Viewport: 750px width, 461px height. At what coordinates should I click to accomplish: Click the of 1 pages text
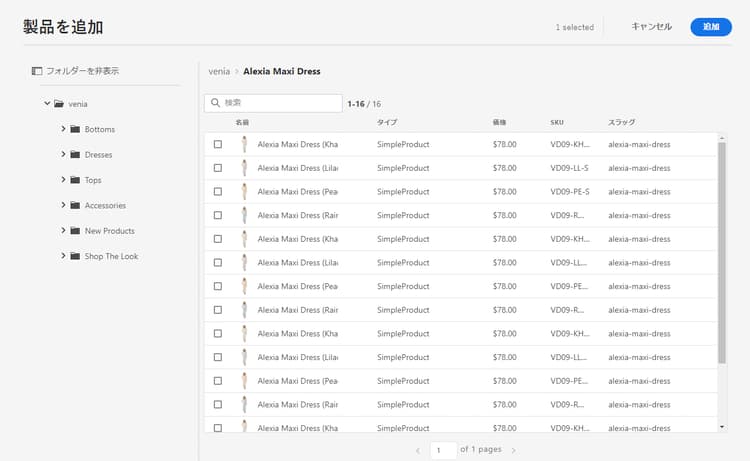coord(481,450)
